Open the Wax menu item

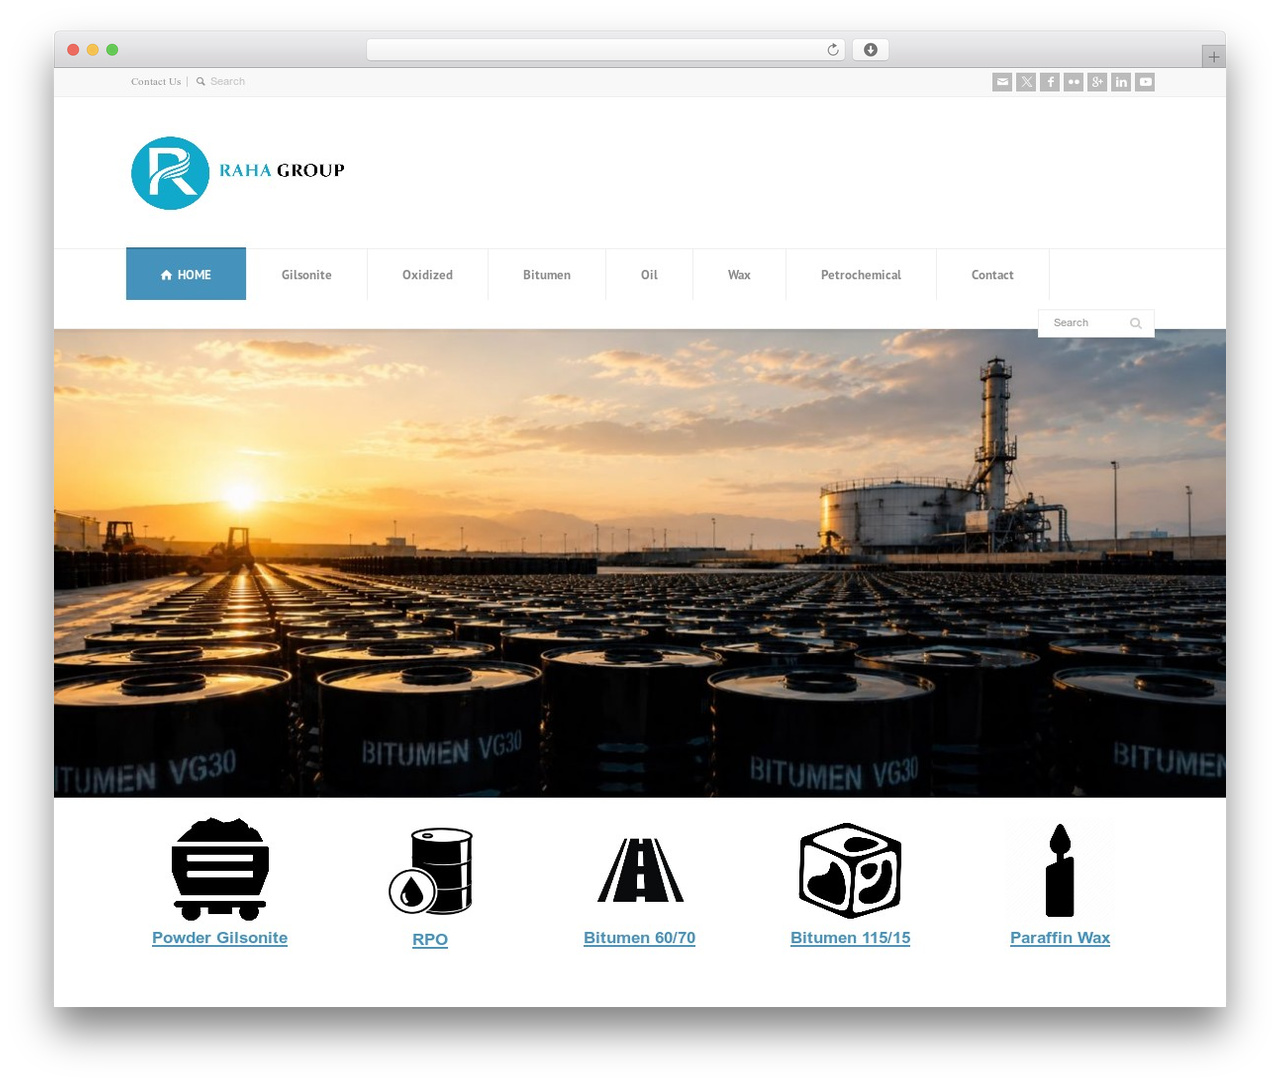tap(739, 275)
